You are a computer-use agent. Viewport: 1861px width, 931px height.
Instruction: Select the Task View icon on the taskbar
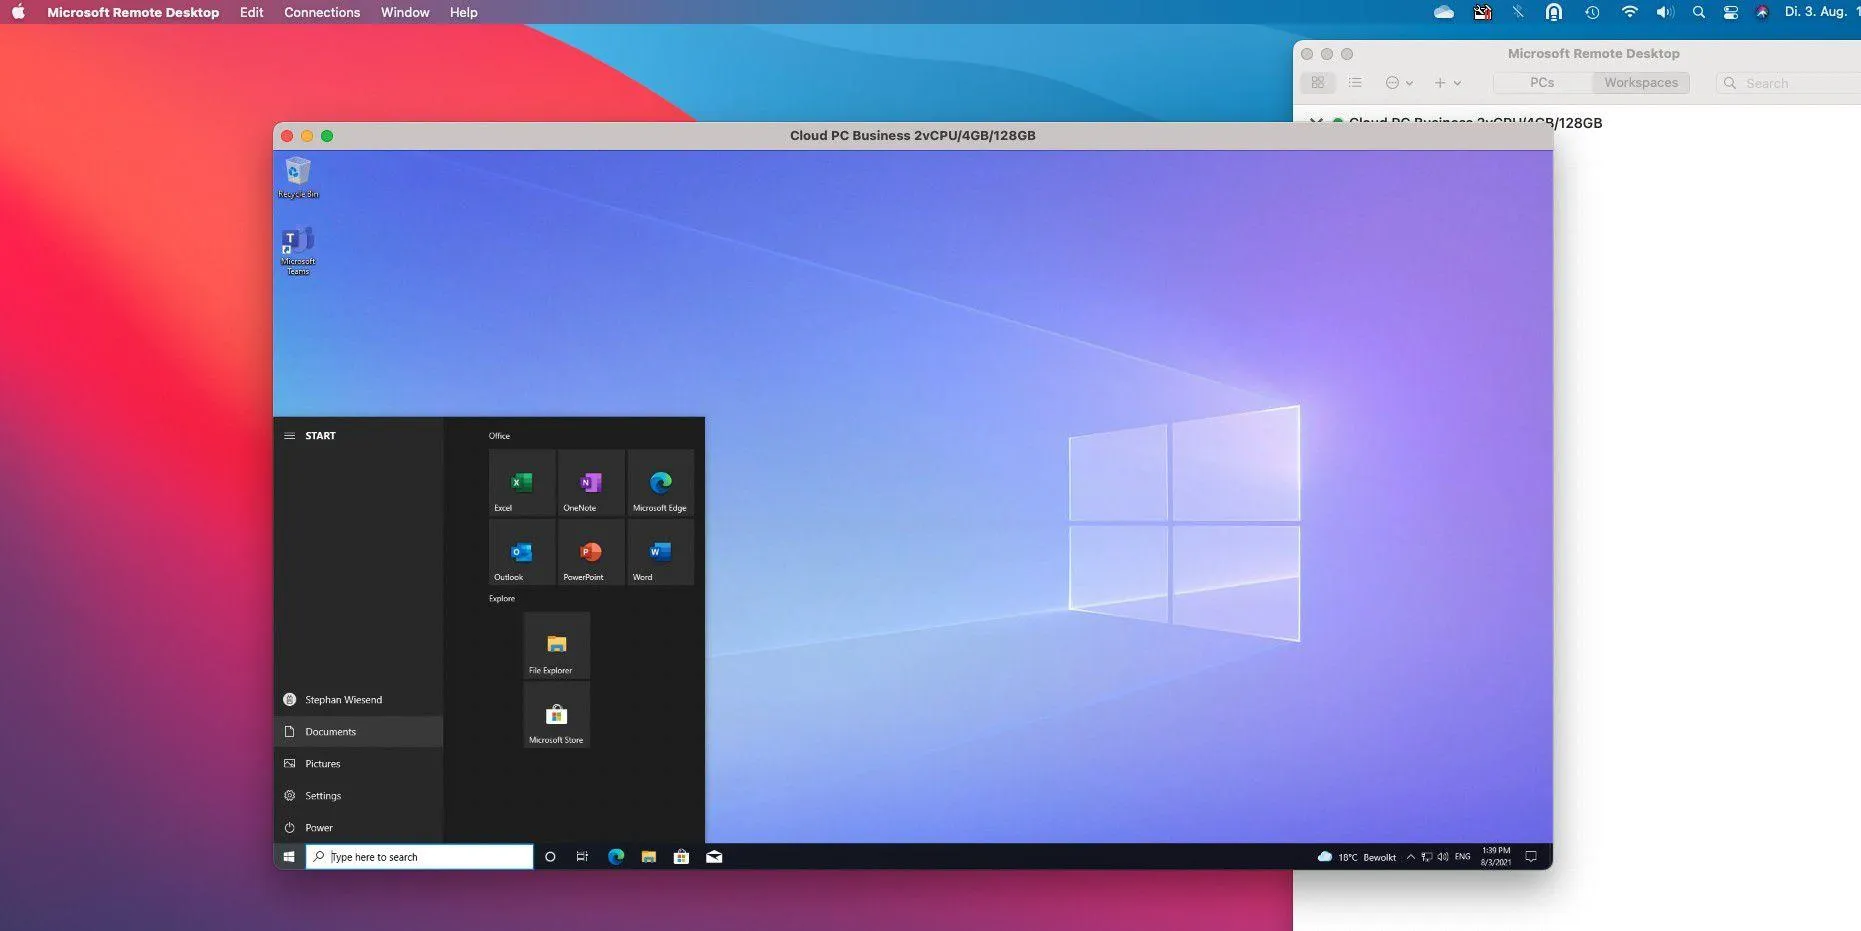(583, 857)
